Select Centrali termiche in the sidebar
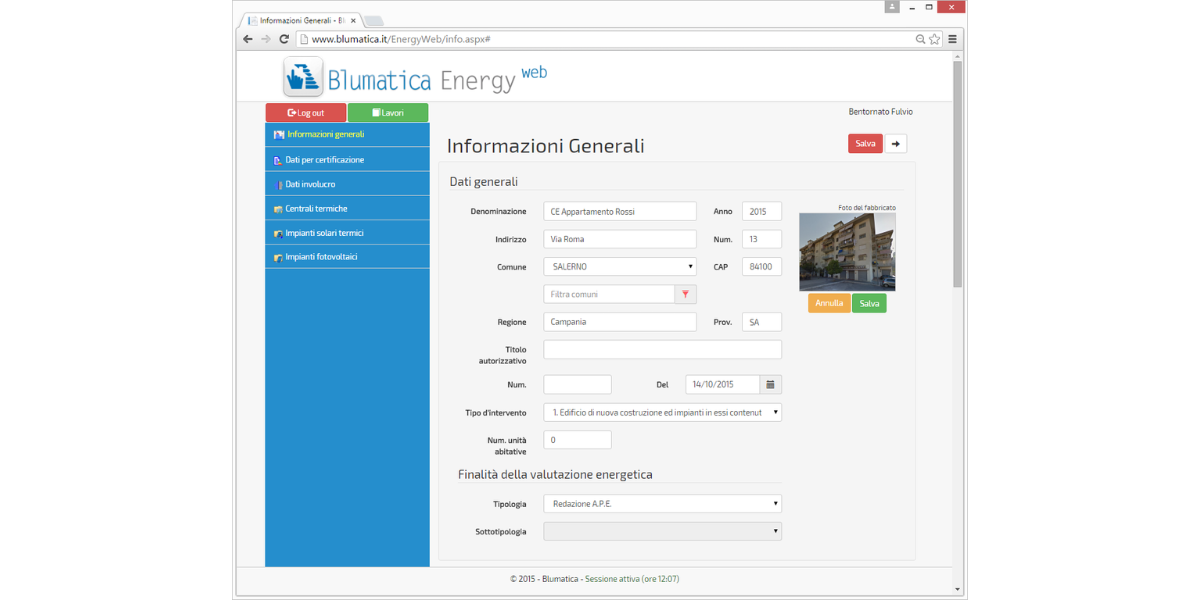Image resolution: width=1200 pixels, height=600 pixels. [316, 209]
